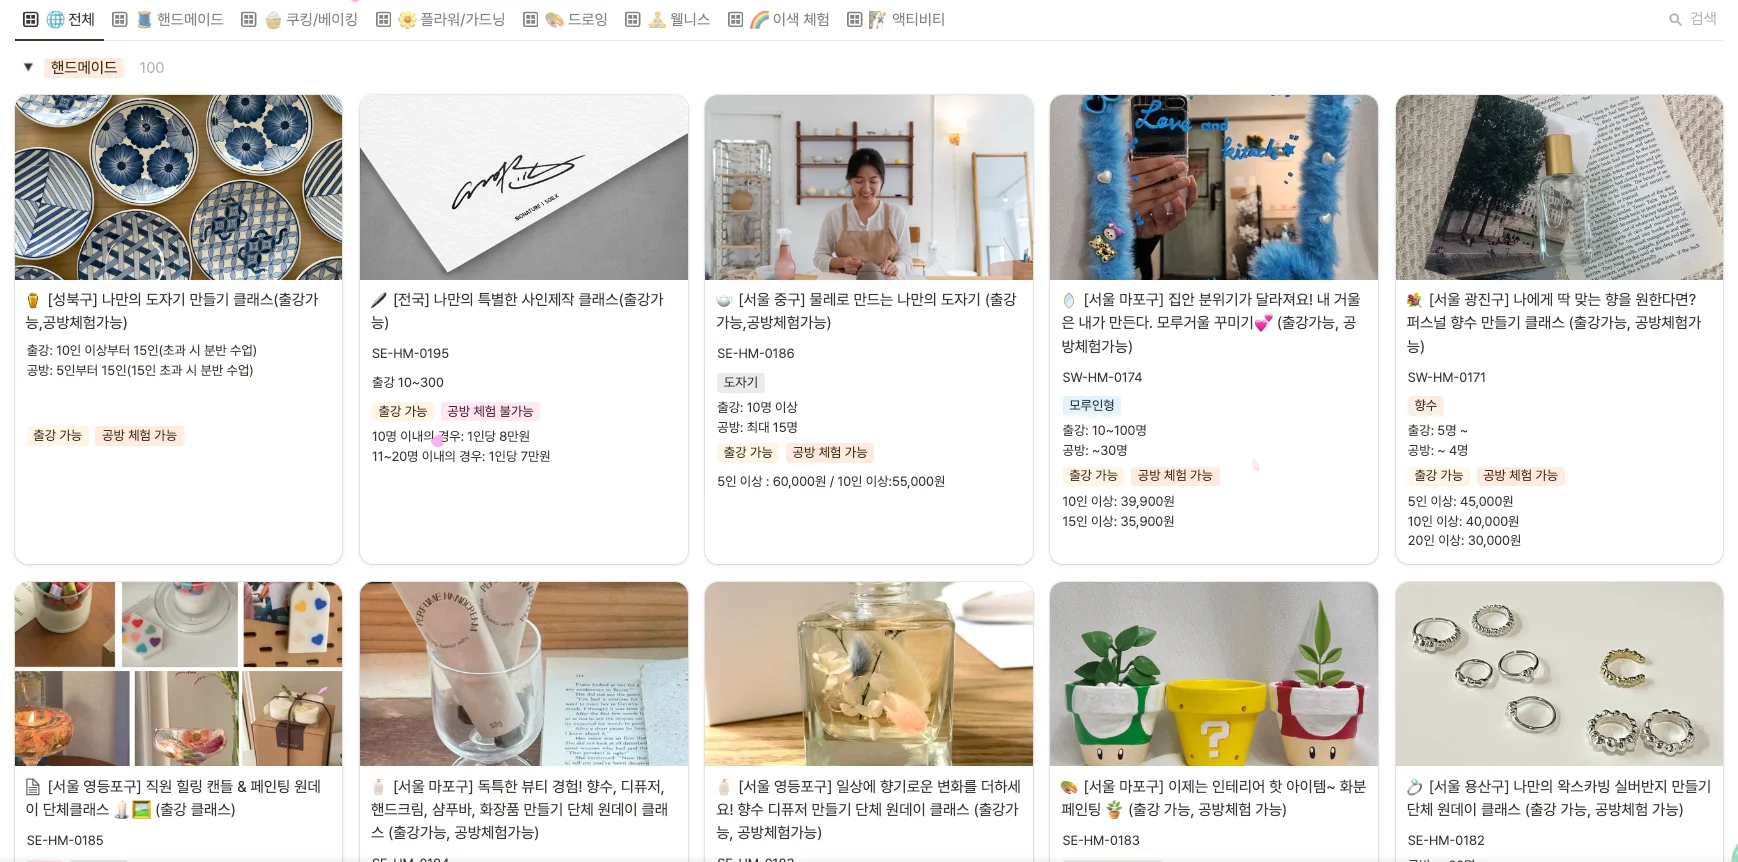The height and width of the screenshot is (862, 1738).
Task: Click the rainbow icon of 이색 체험 tab
Action: (x=759, y=19)
